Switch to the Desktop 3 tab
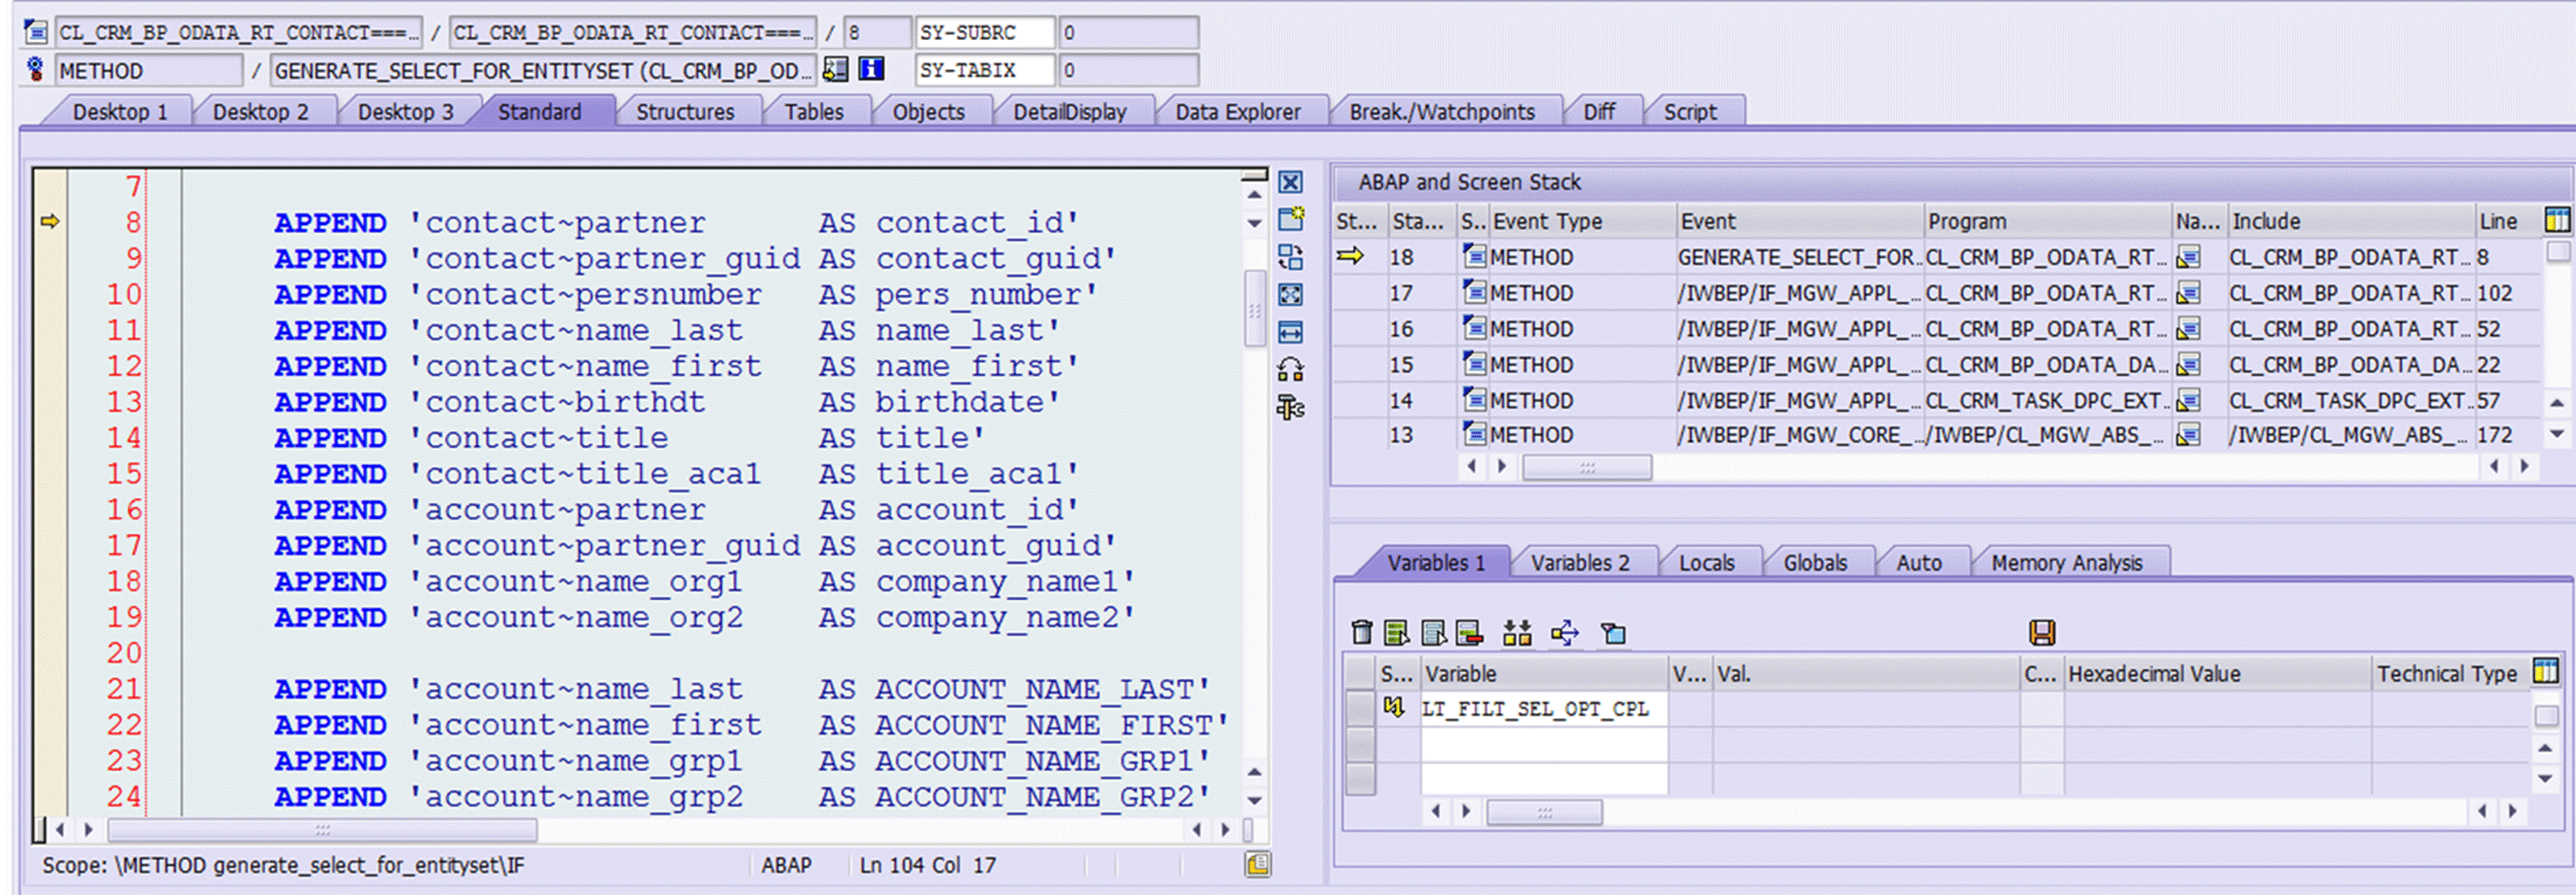This screenshot has width=2576, height=895. (405, 112)
